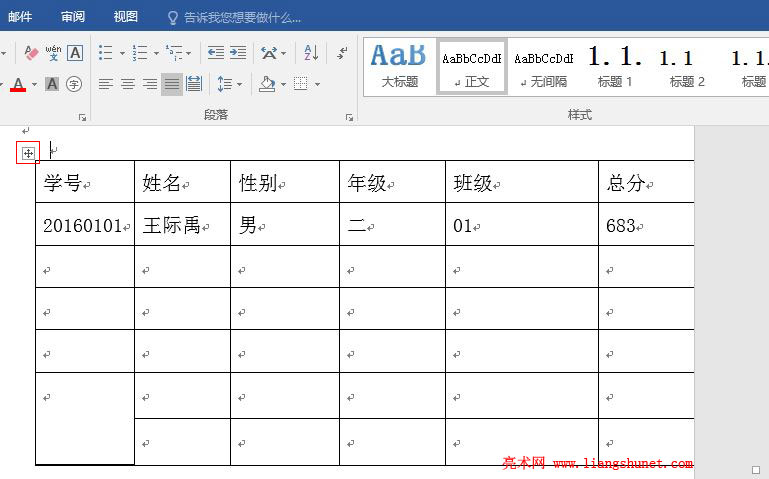Sort the selection with the A-Z button
Screen dimensions: 769x479
click(311, 52)
